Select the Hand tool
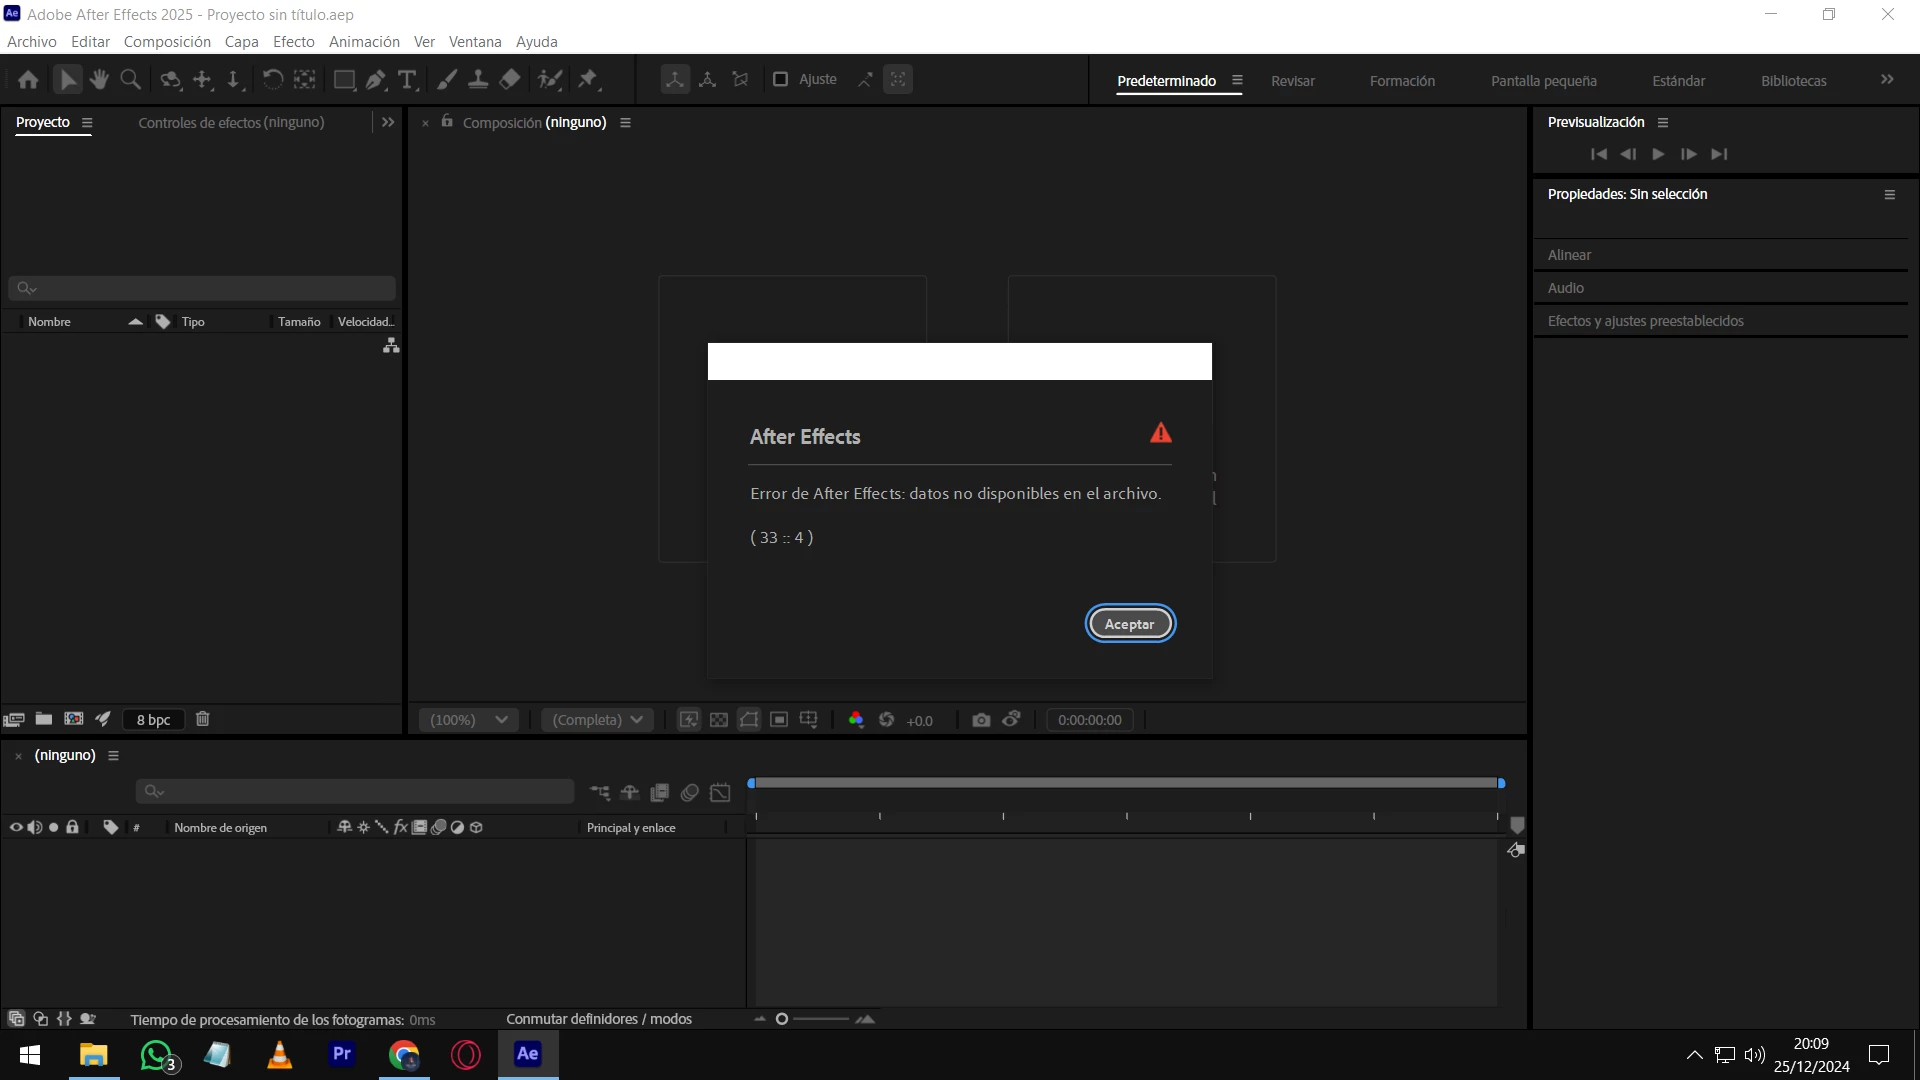 [x=99, y=80]
